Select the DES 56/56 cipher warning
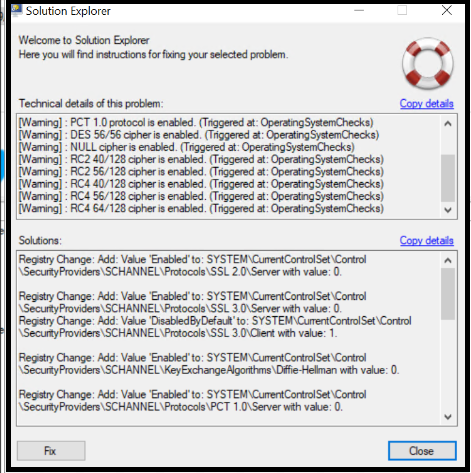Image resolution: width=471 pixels, height=473 pixels. point(199,135)
